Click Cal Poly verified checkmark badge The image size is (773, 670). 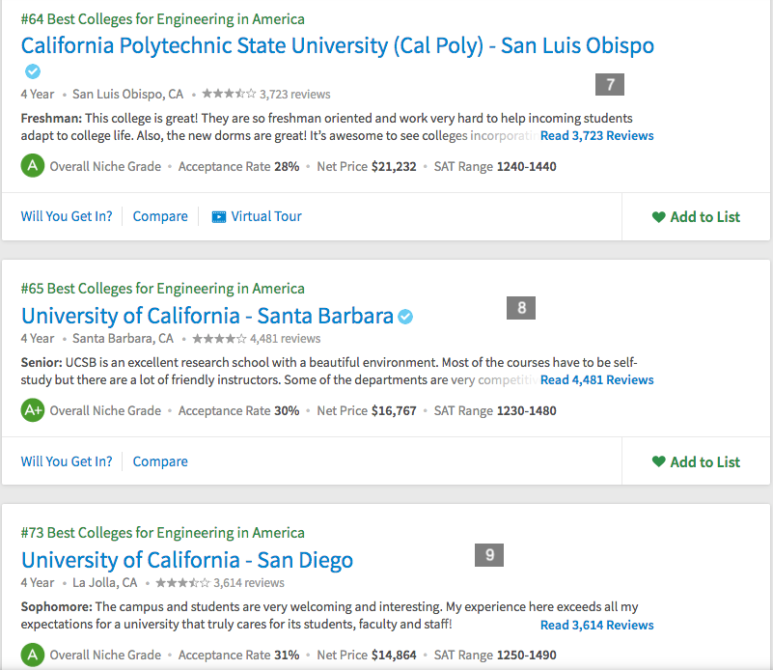click(x=33, y=71)
